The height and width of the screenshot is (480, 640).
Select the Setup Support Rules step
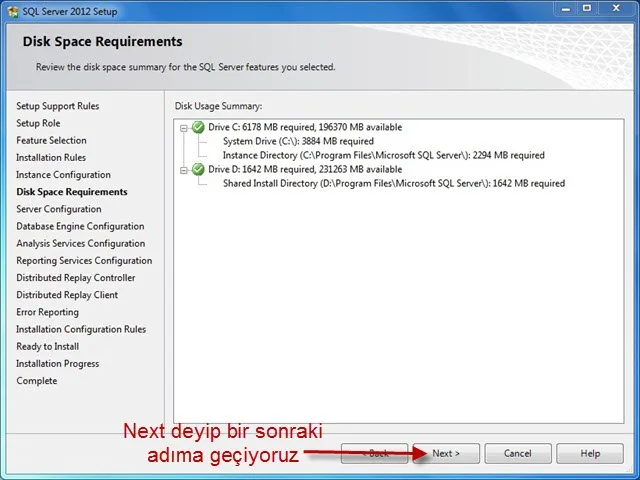(58, 106)
